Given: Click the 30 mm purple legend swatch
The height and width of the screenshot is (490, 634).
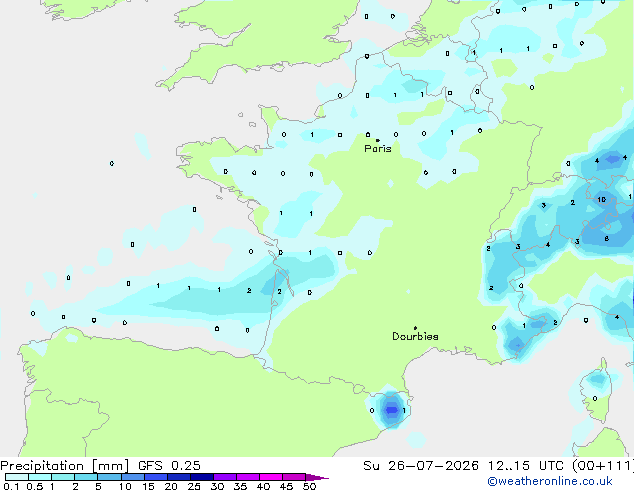Looking at the screenshot, I should tap(224, 477).
